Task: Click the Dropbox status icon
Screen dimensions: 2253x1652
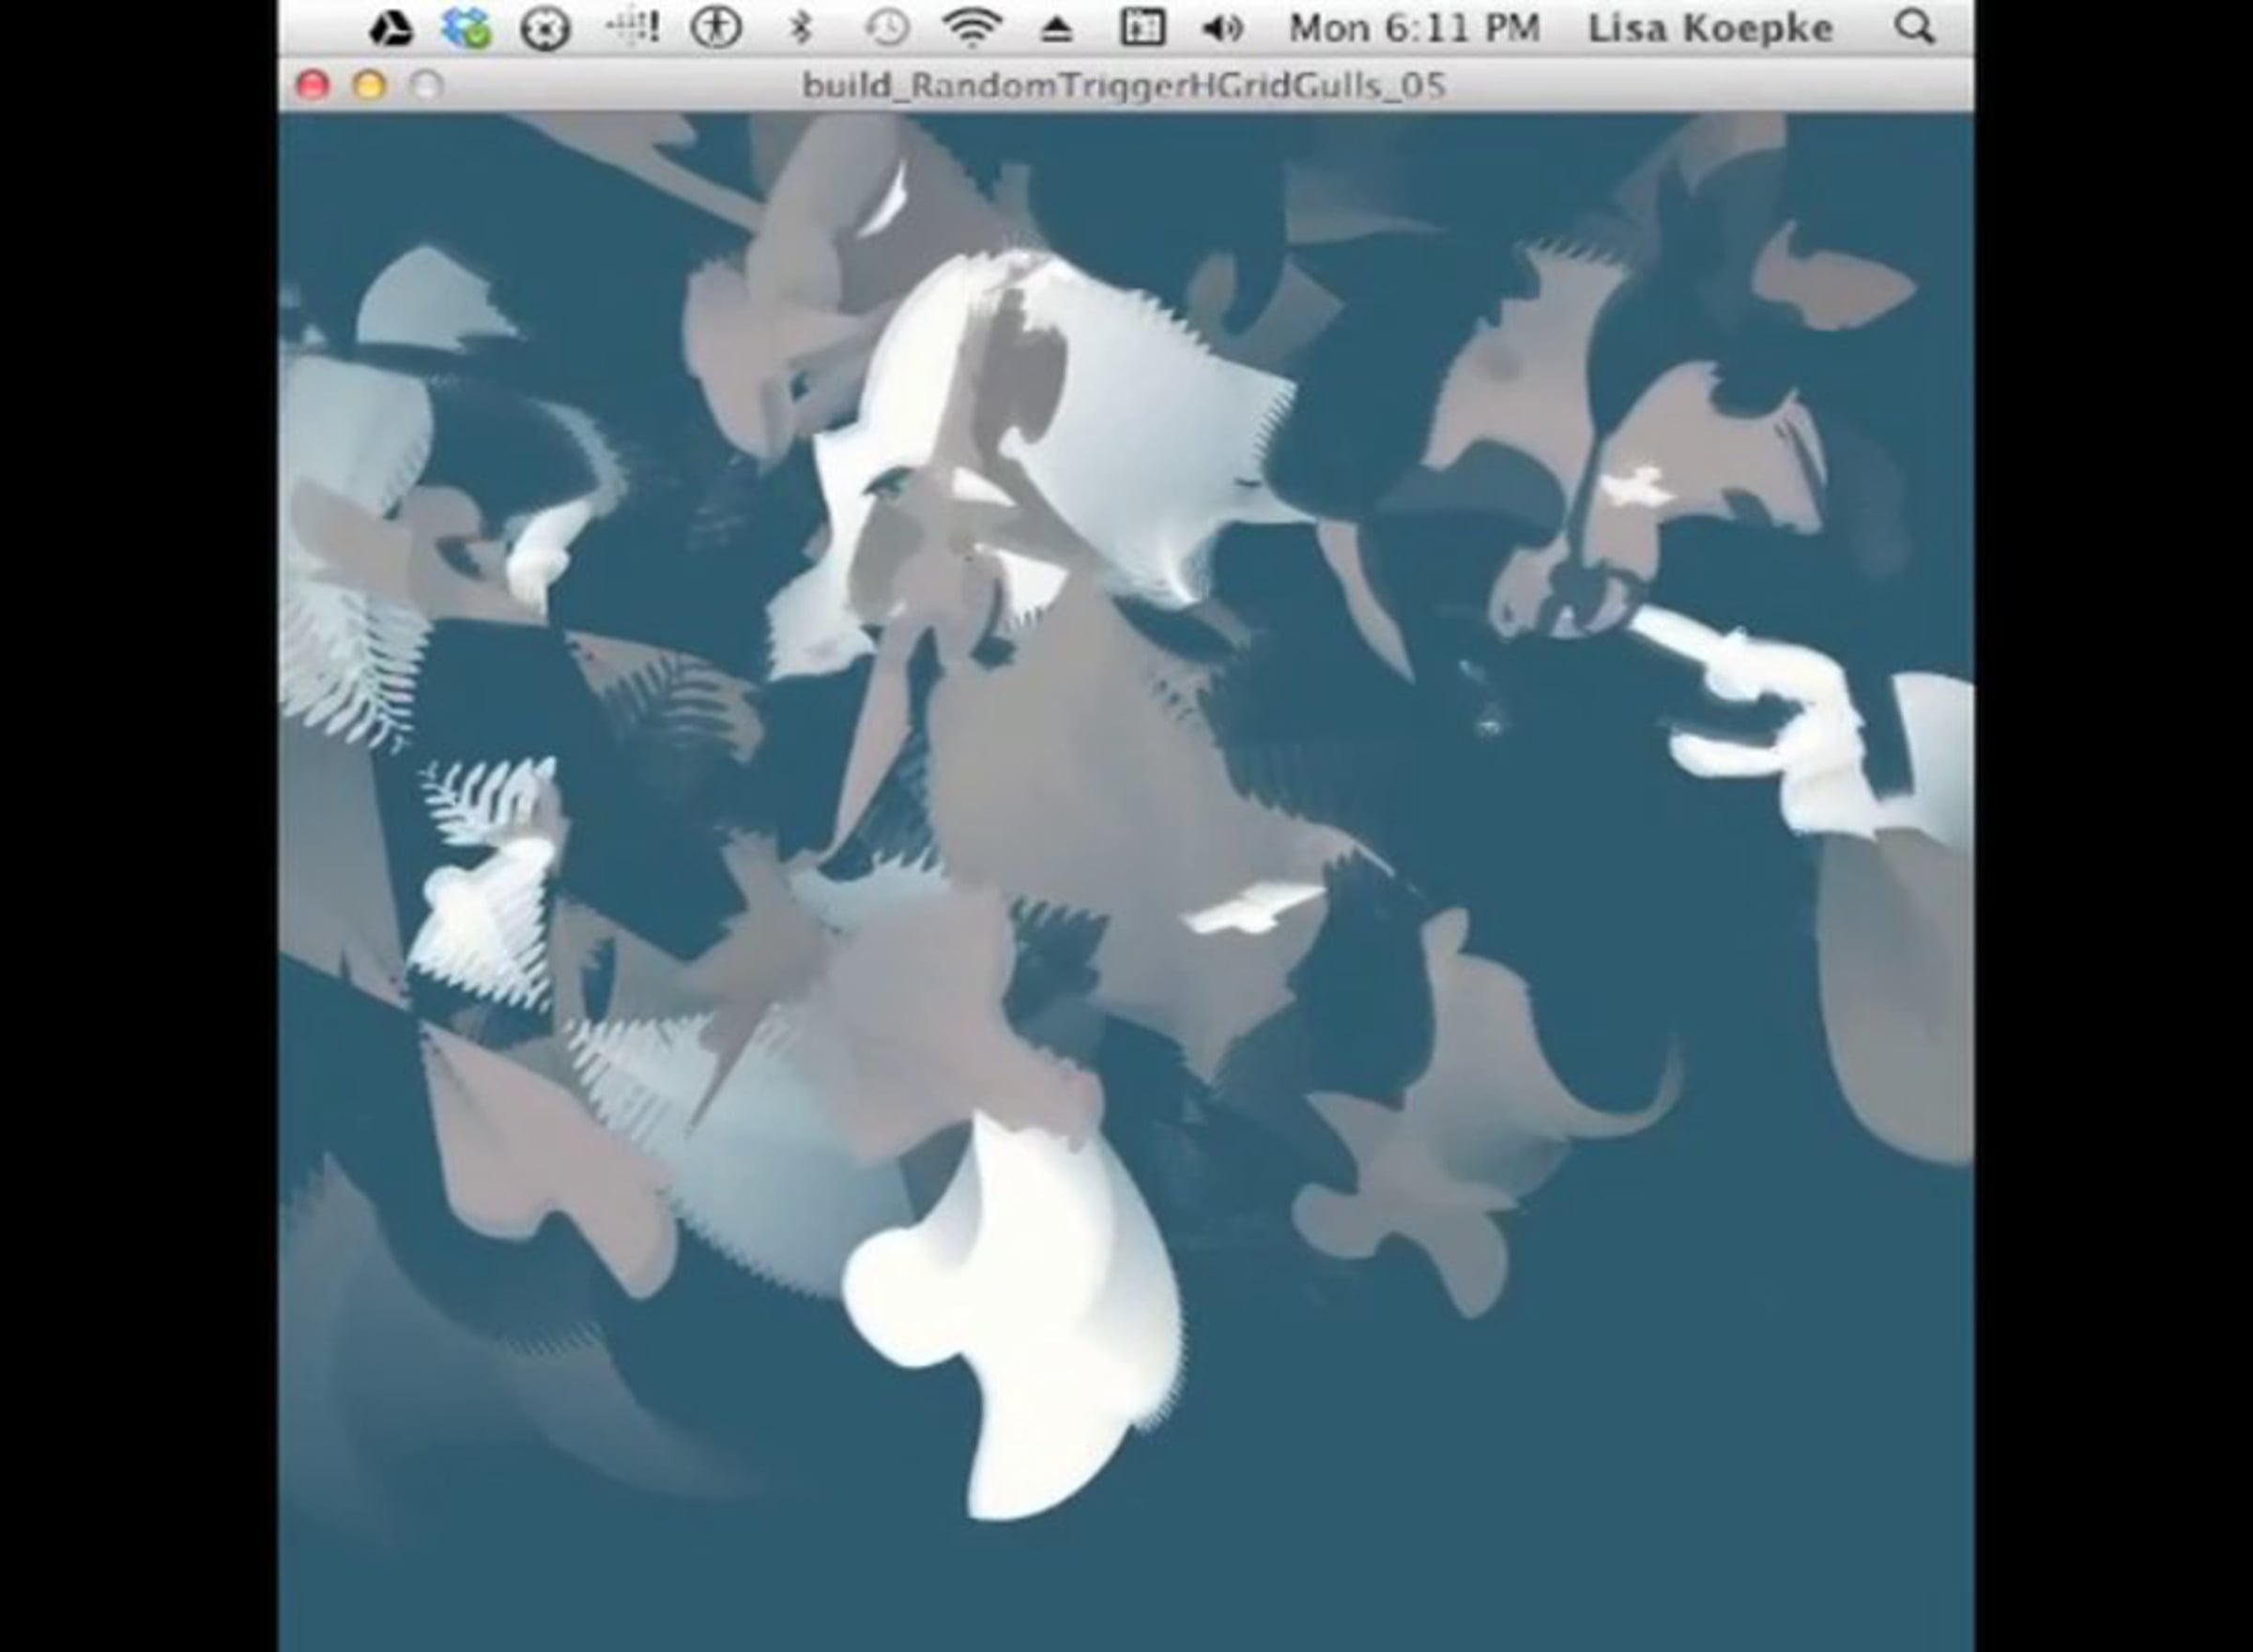Action: pos(466,28)
